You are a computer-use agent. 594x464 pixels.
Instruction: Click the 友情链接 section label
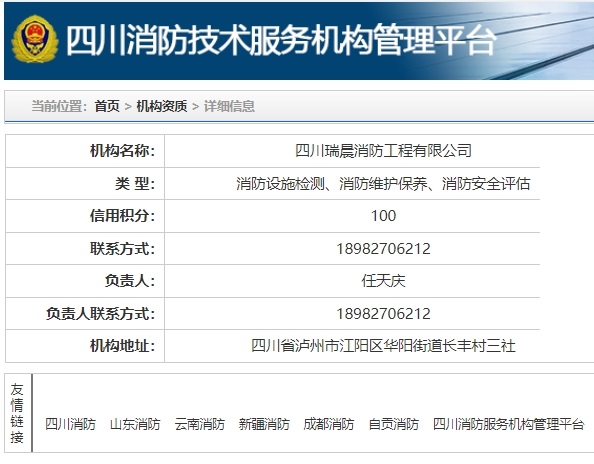17,413
